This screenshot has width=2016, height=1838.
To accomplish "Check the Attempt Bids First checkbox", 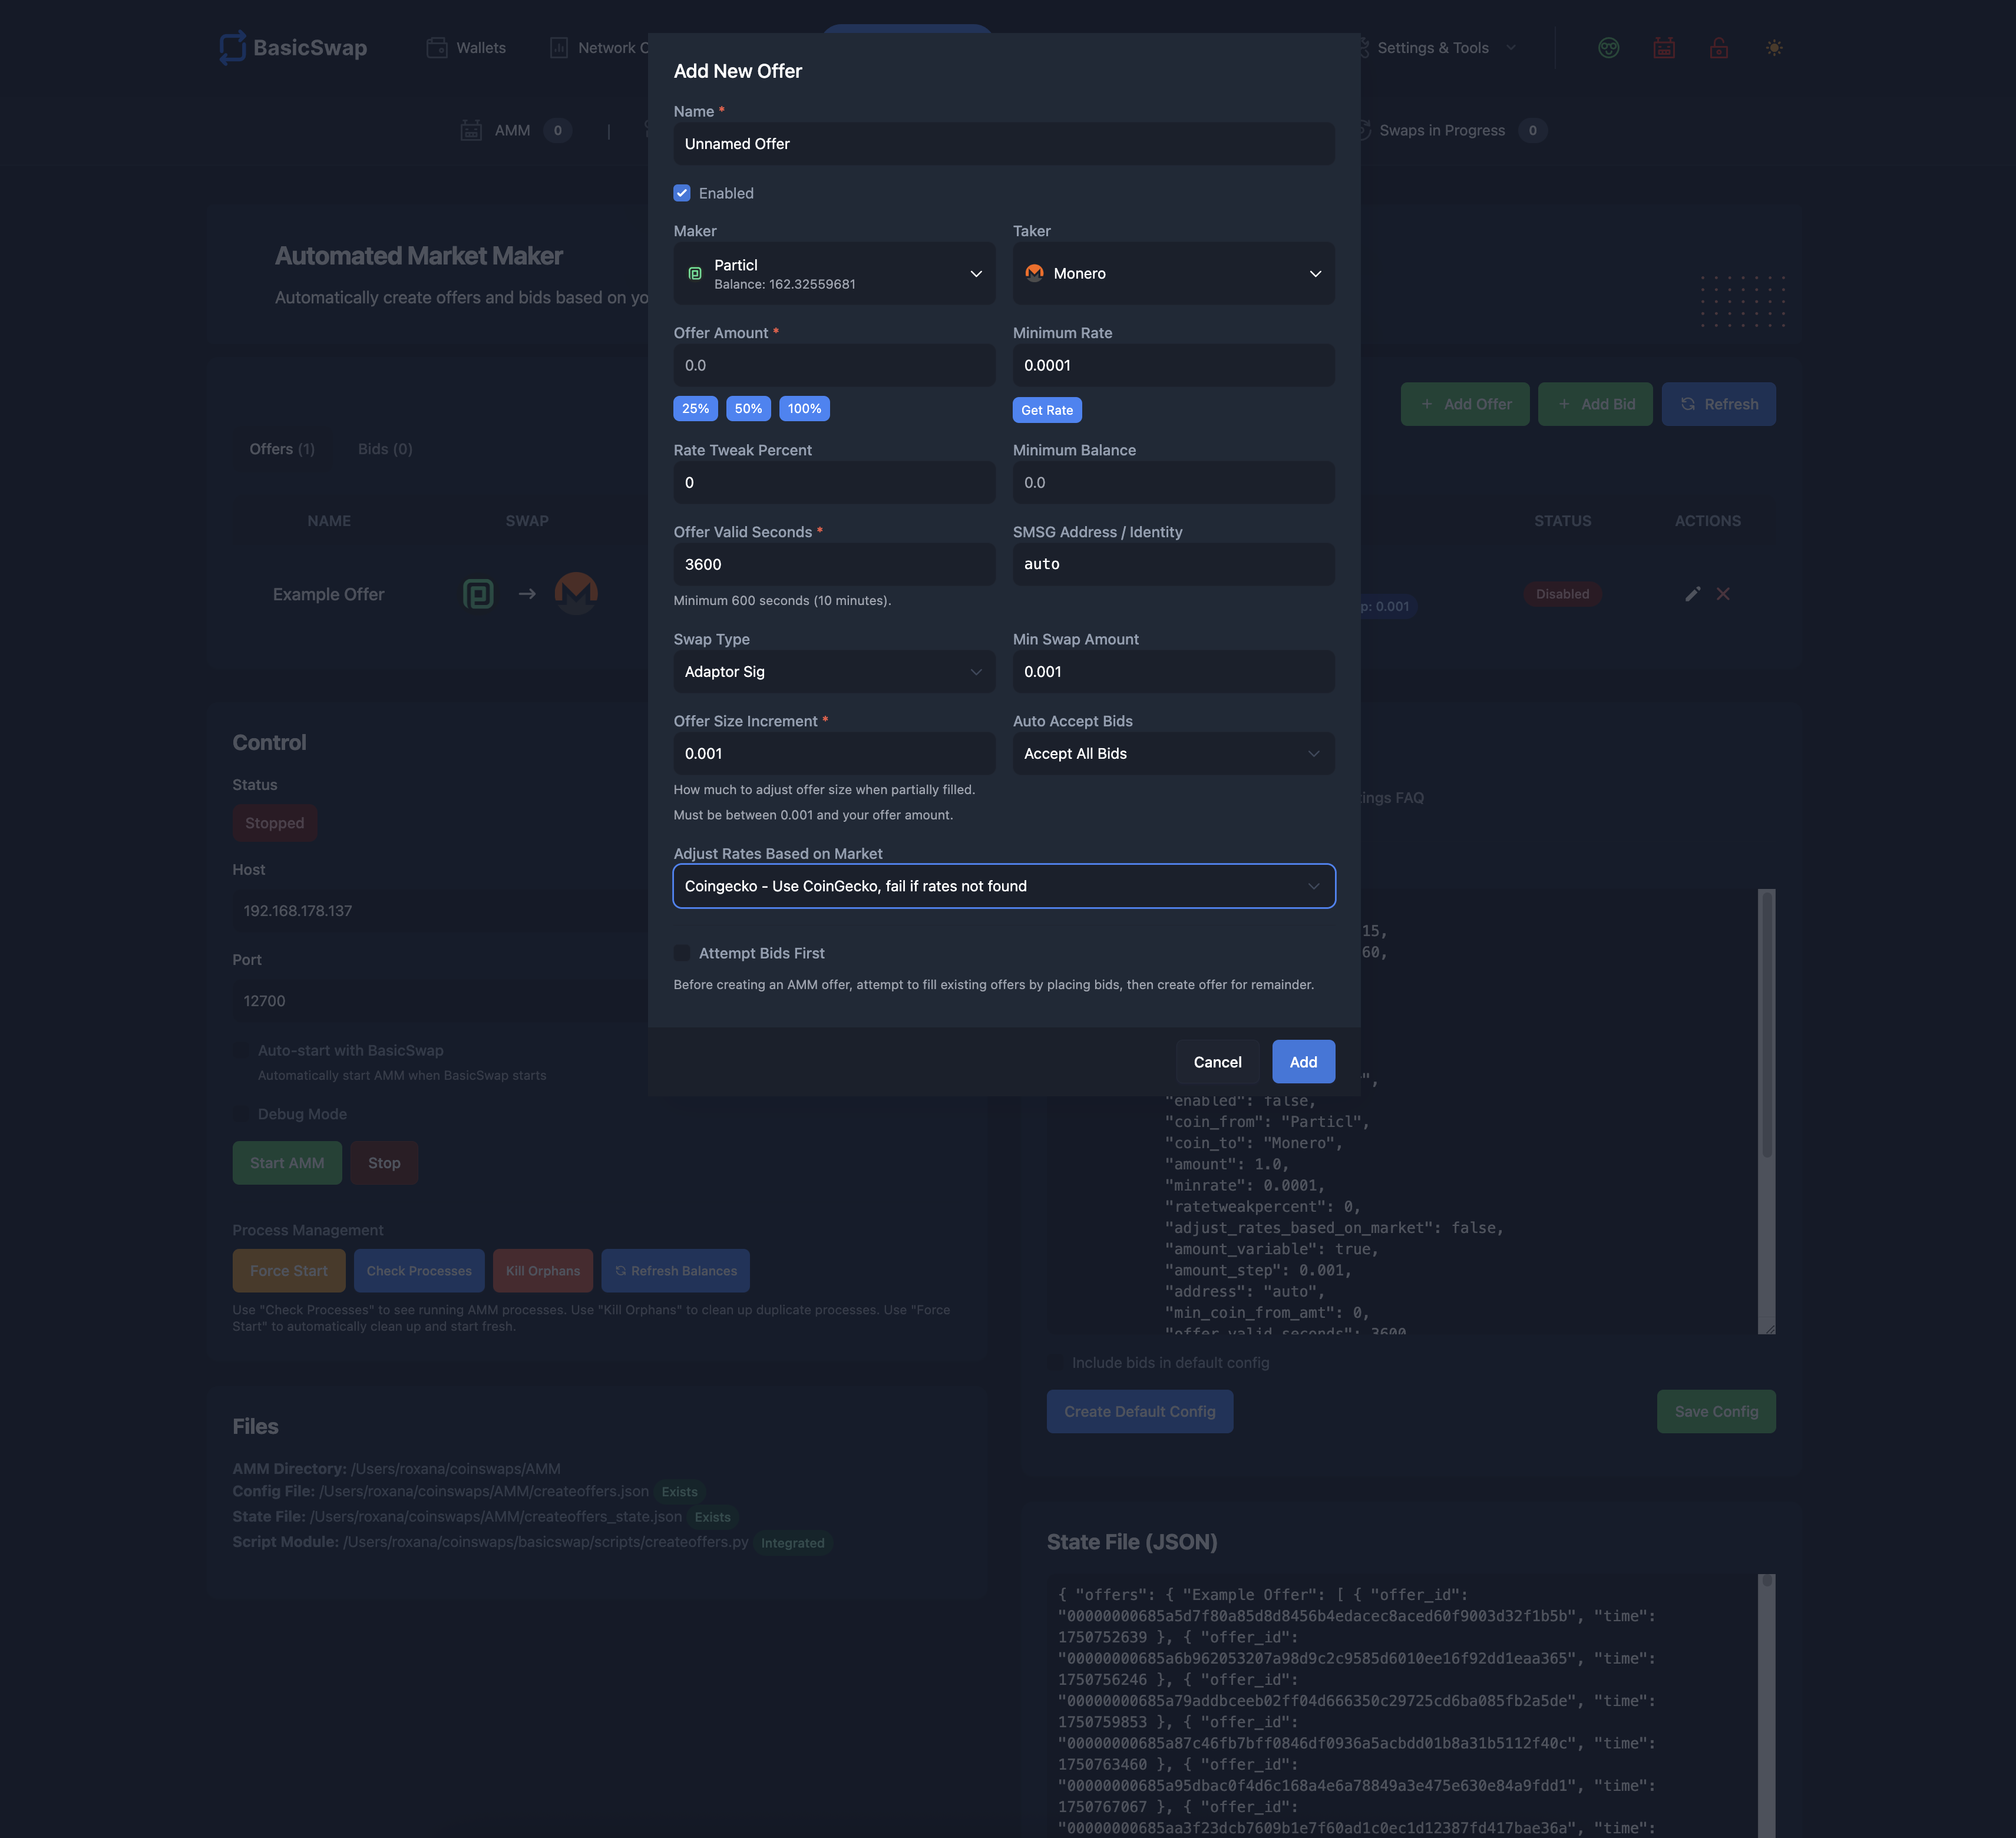I will [682, 953].
